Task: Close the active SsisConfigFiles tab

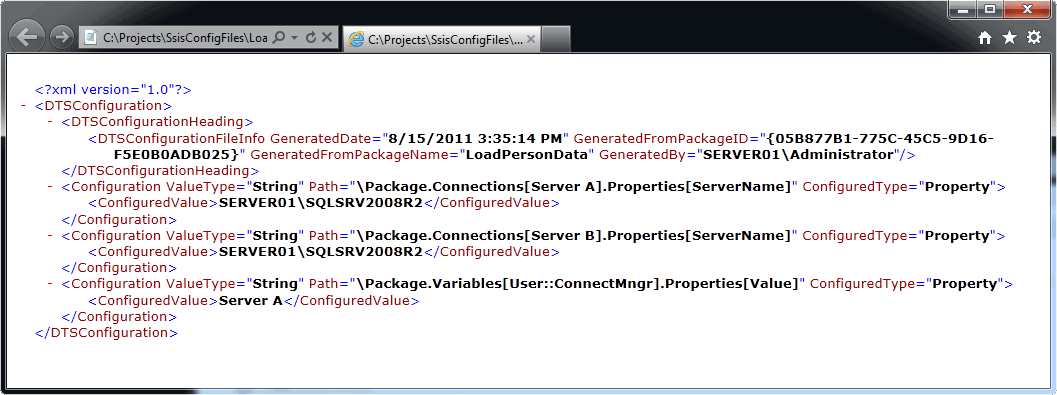Action: click(531, 40)
